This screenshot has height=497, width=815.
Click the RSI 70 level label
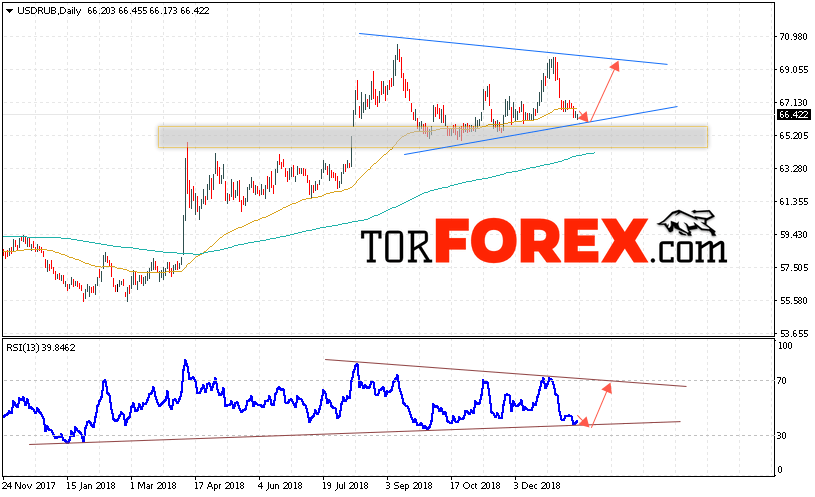click(x=782, y=381)
